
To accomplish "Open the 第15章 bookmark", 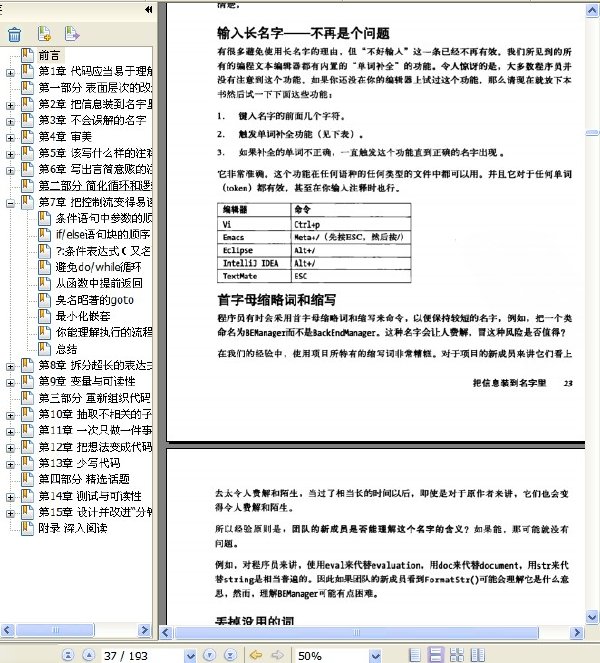I will [95, 512].
